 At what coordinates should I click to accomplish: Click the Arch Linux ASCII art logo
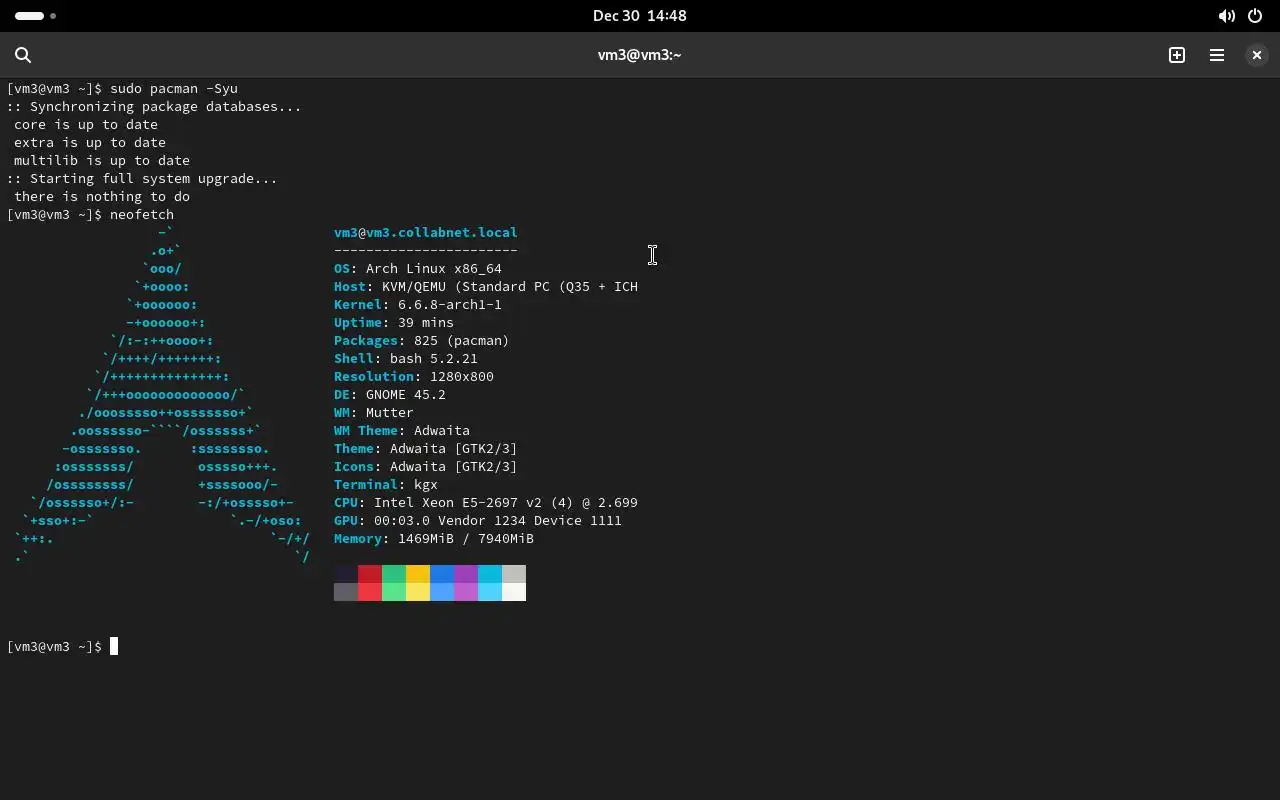point(162,394)
